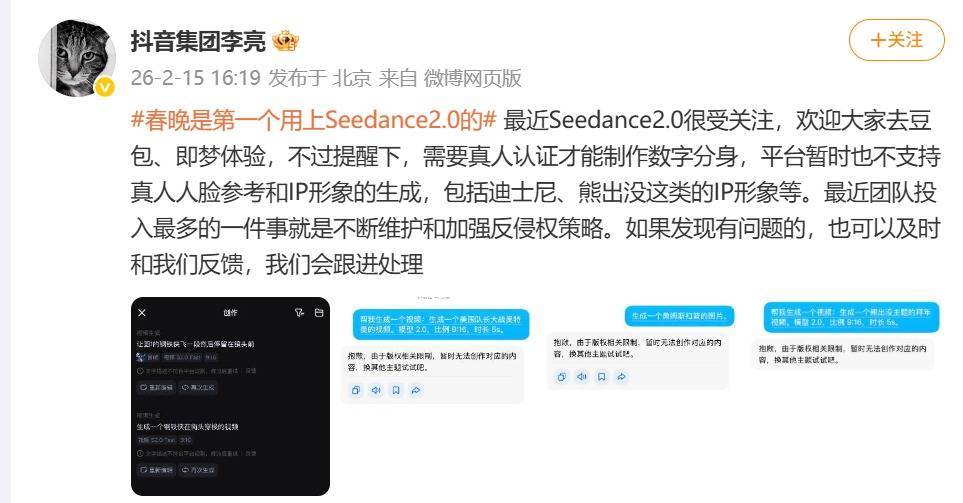Viewport: 963px width, 503px height.
Task: Click copy icon under the 美国队长 prompt reply
Action: coord(356,390)
